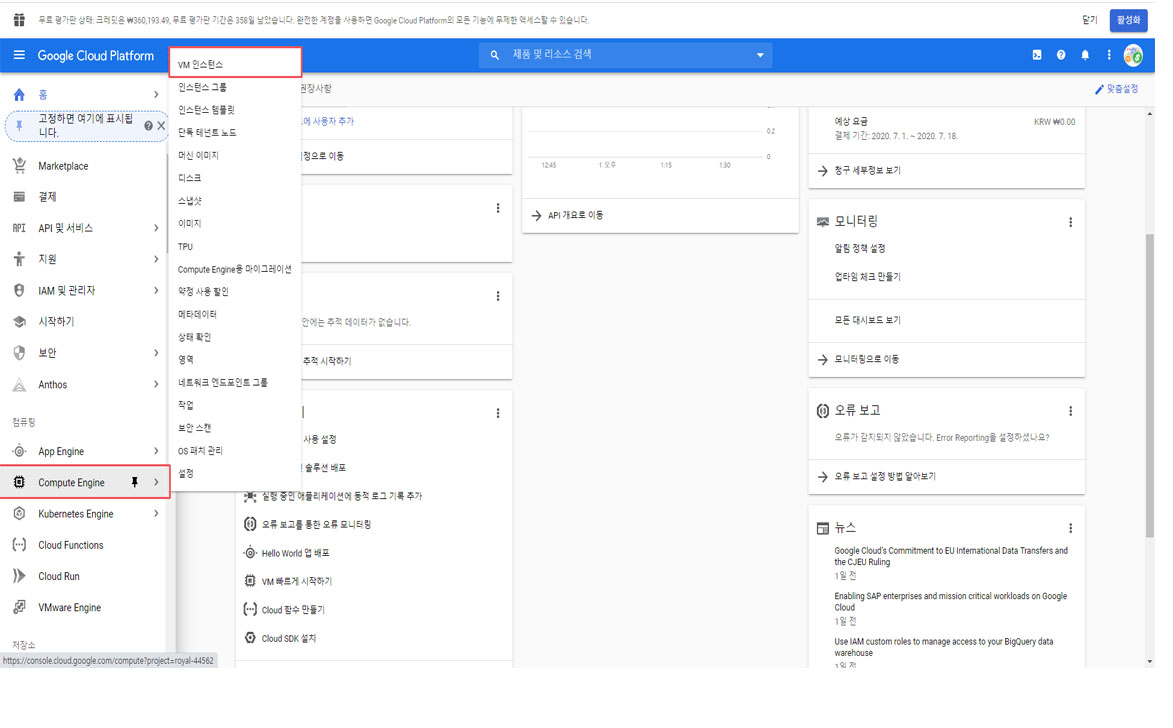1173x728 pixels.
Task: Click the 결제 billing icon
Action: (19, 197)
